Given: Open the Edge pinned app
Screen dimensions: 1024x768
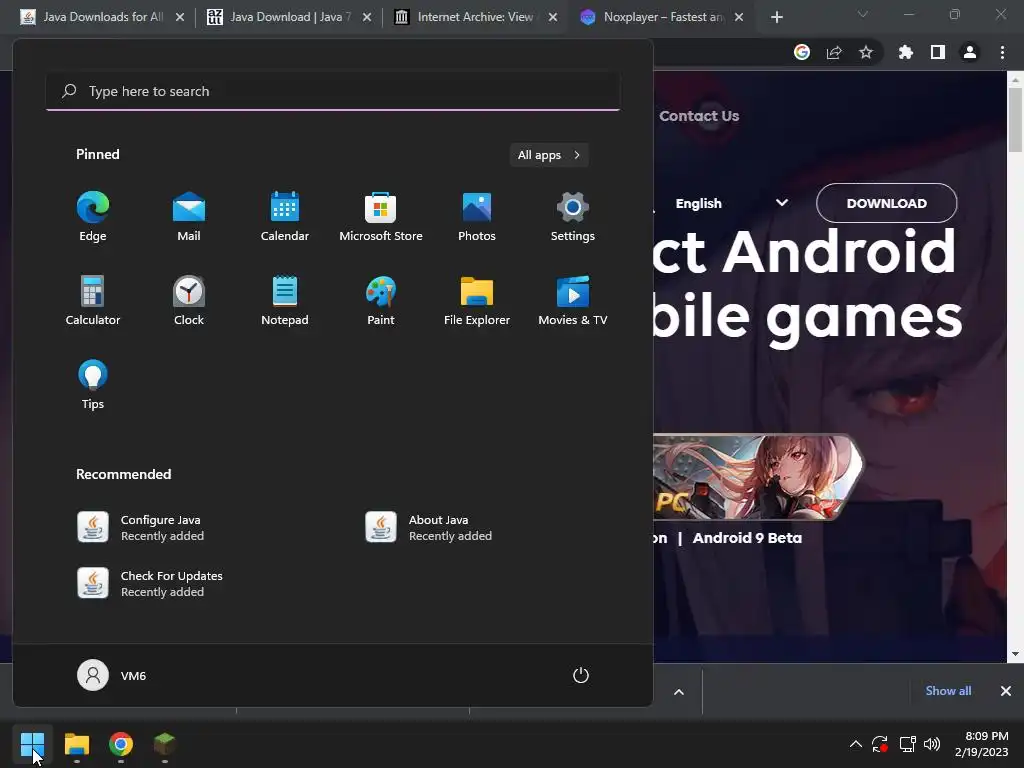Looking at the screenshot, I should click(93, 217).
